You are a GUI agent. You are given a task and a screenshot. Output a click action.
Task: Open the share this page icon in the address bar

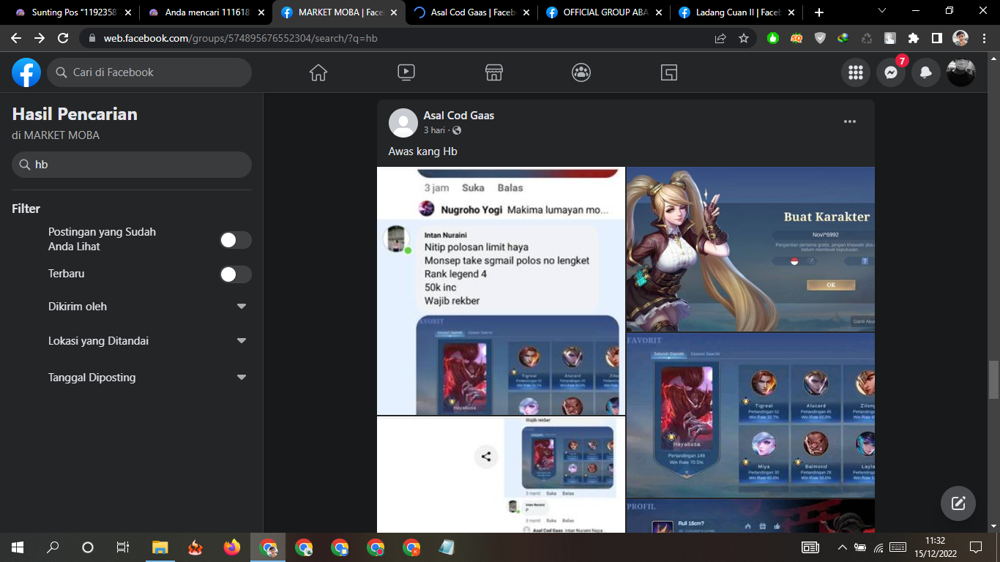[x=720, y=38]
